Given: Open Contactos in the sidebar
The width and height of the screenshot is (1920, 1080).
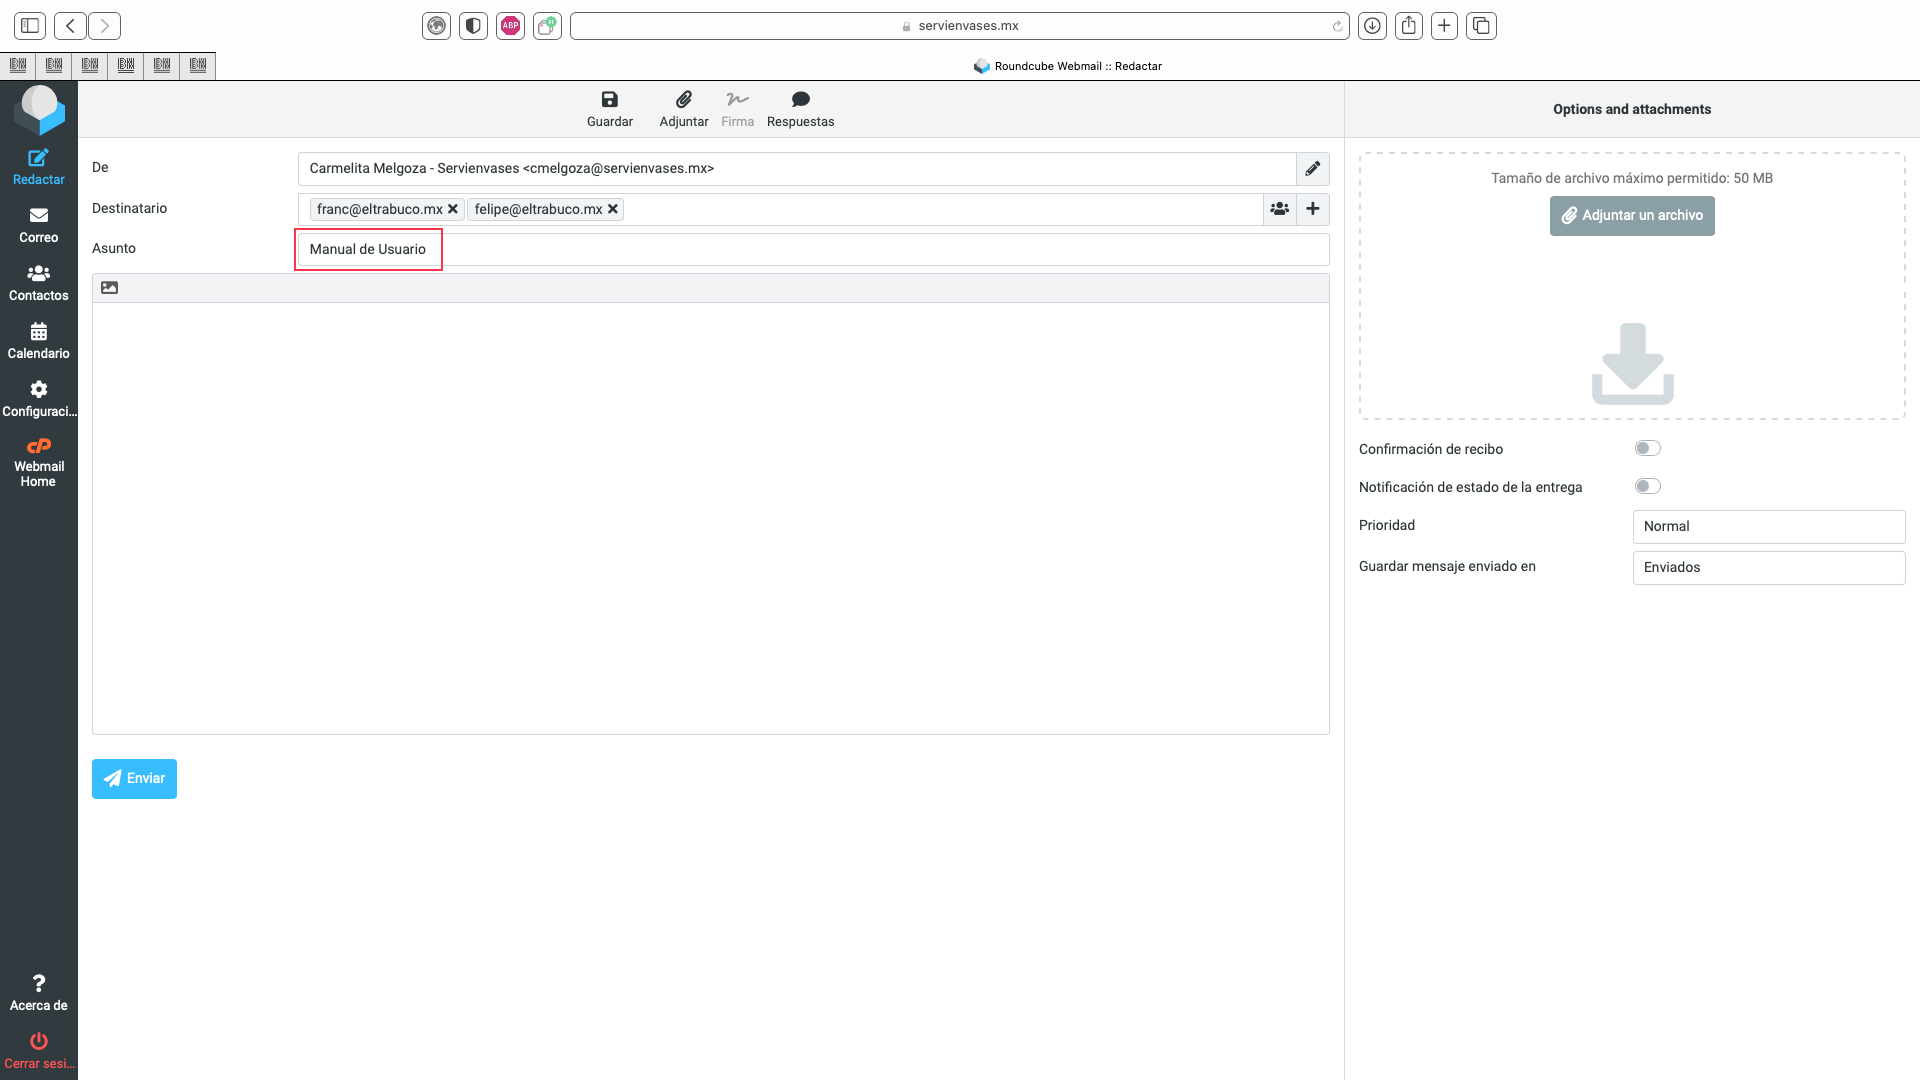Looking at the screenshot, I should pos(38,283).
